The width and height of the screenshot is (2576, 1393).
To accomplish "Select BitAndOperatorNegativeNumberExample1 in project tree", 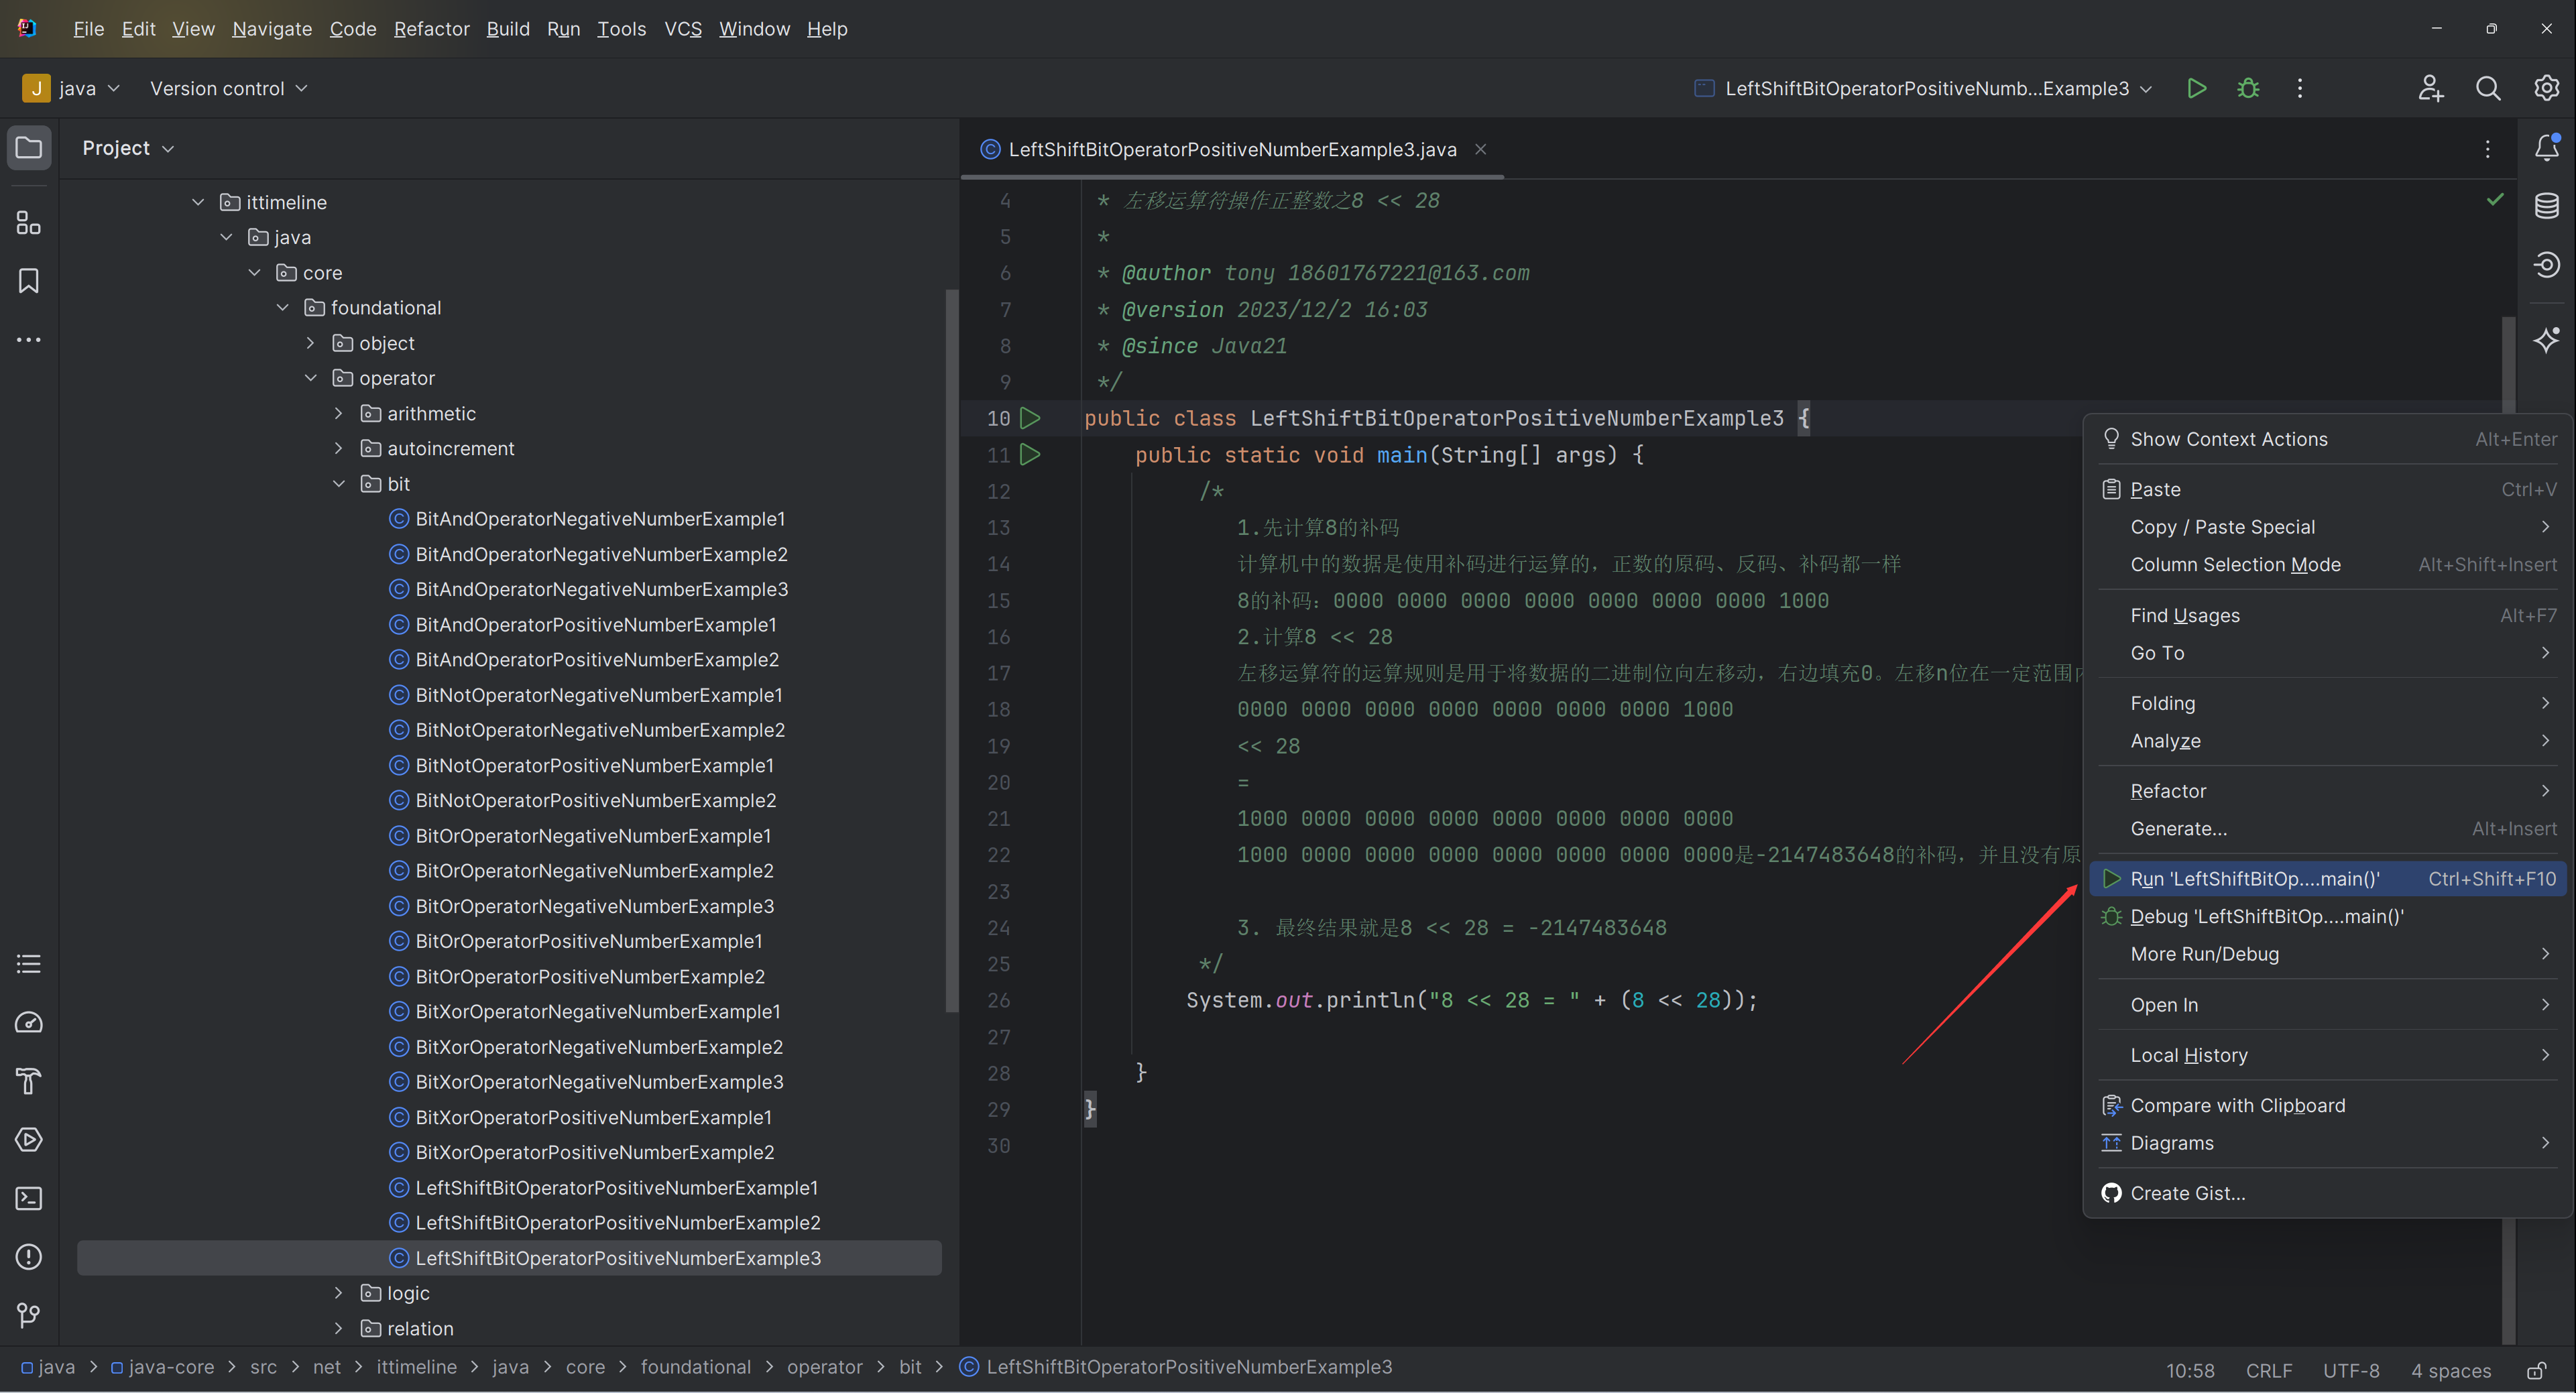I will point(600,519).
